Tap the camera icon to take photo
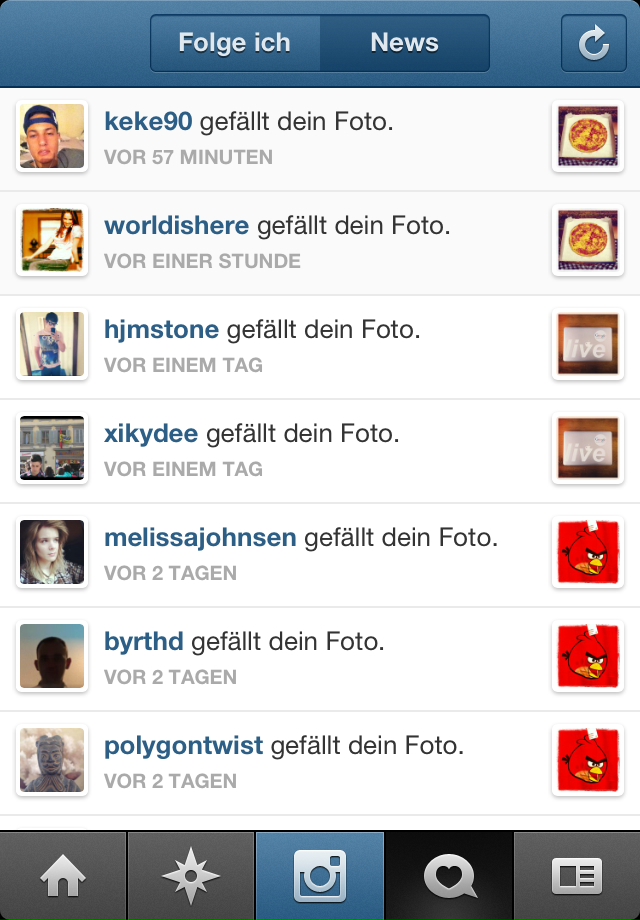The width and height of the screenshot is (640, 920). pyautogui.click(x=320, y=875)
